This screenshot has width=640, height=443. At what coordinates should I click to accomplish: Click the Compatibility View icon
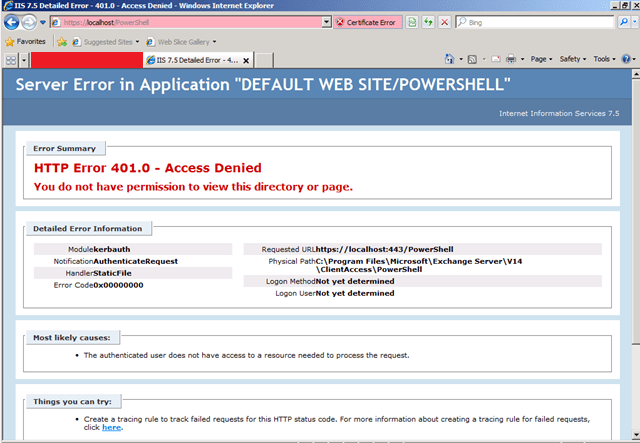412,22
